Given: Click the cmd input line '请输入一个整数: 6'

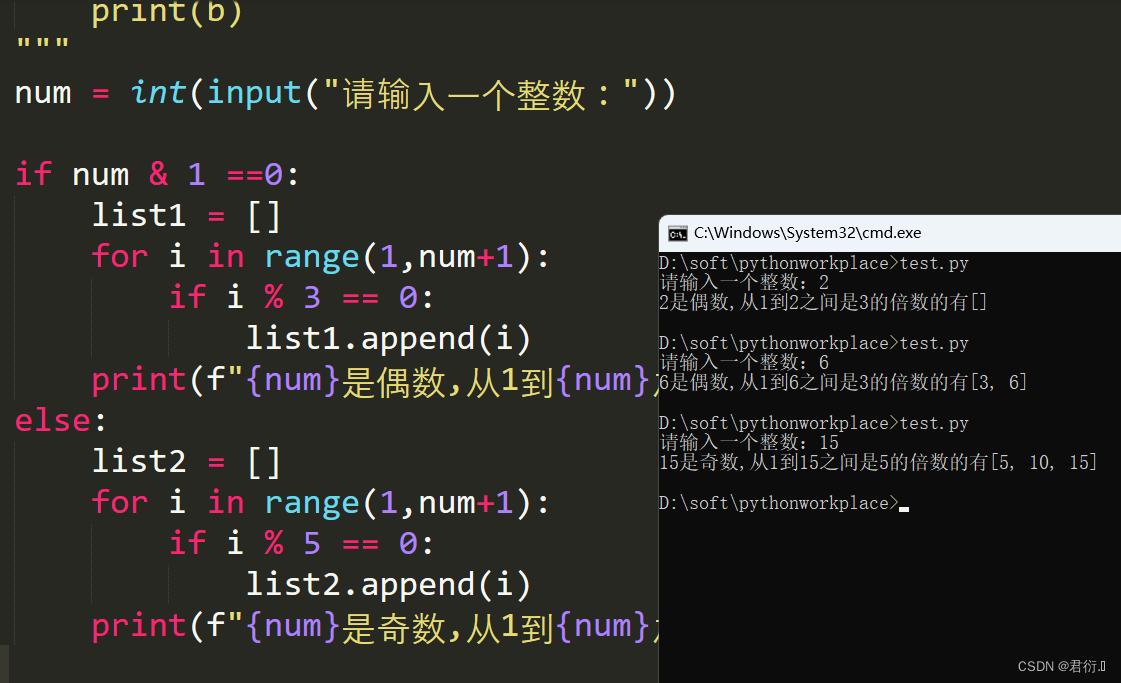Looking at the screenshot, I should point(744,363).
